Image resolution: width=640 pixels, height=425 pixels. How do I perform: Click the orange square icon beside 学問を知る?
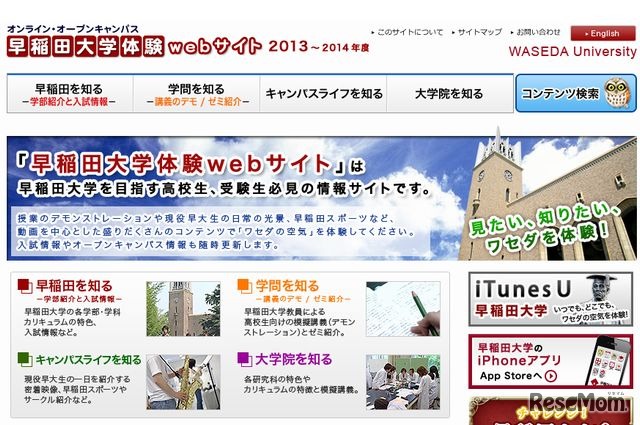244,286
